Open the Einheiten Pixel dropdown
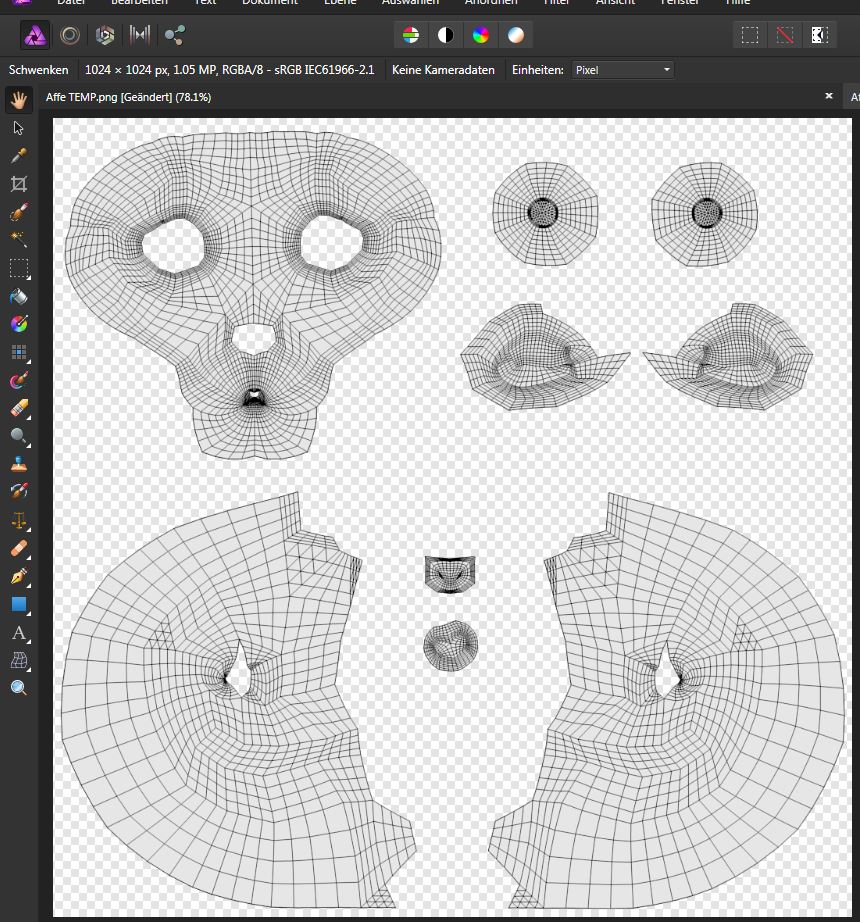The width and height of the screenshot is (860, 922). [x=622, y=70]
